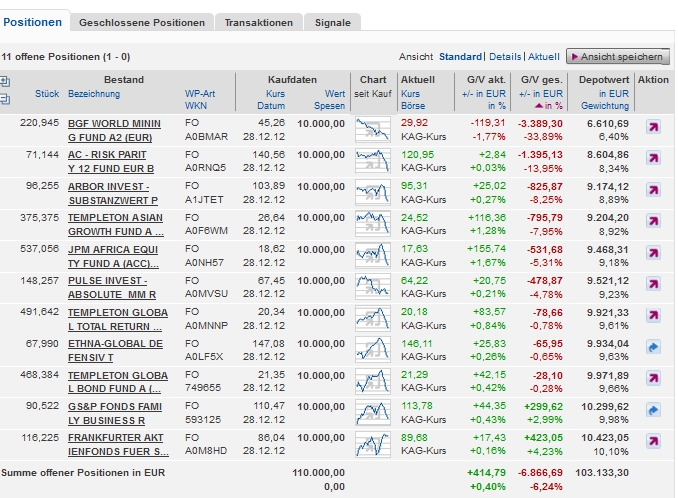
Task: Sort by WKN column header
Action: point(196,106)
